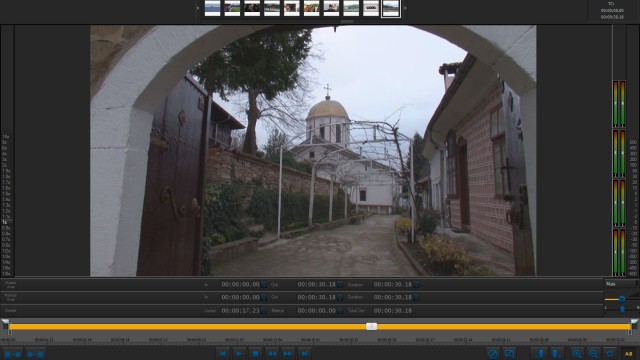Click the filmstrip scroll handle below thumbnails

[347, 21]
